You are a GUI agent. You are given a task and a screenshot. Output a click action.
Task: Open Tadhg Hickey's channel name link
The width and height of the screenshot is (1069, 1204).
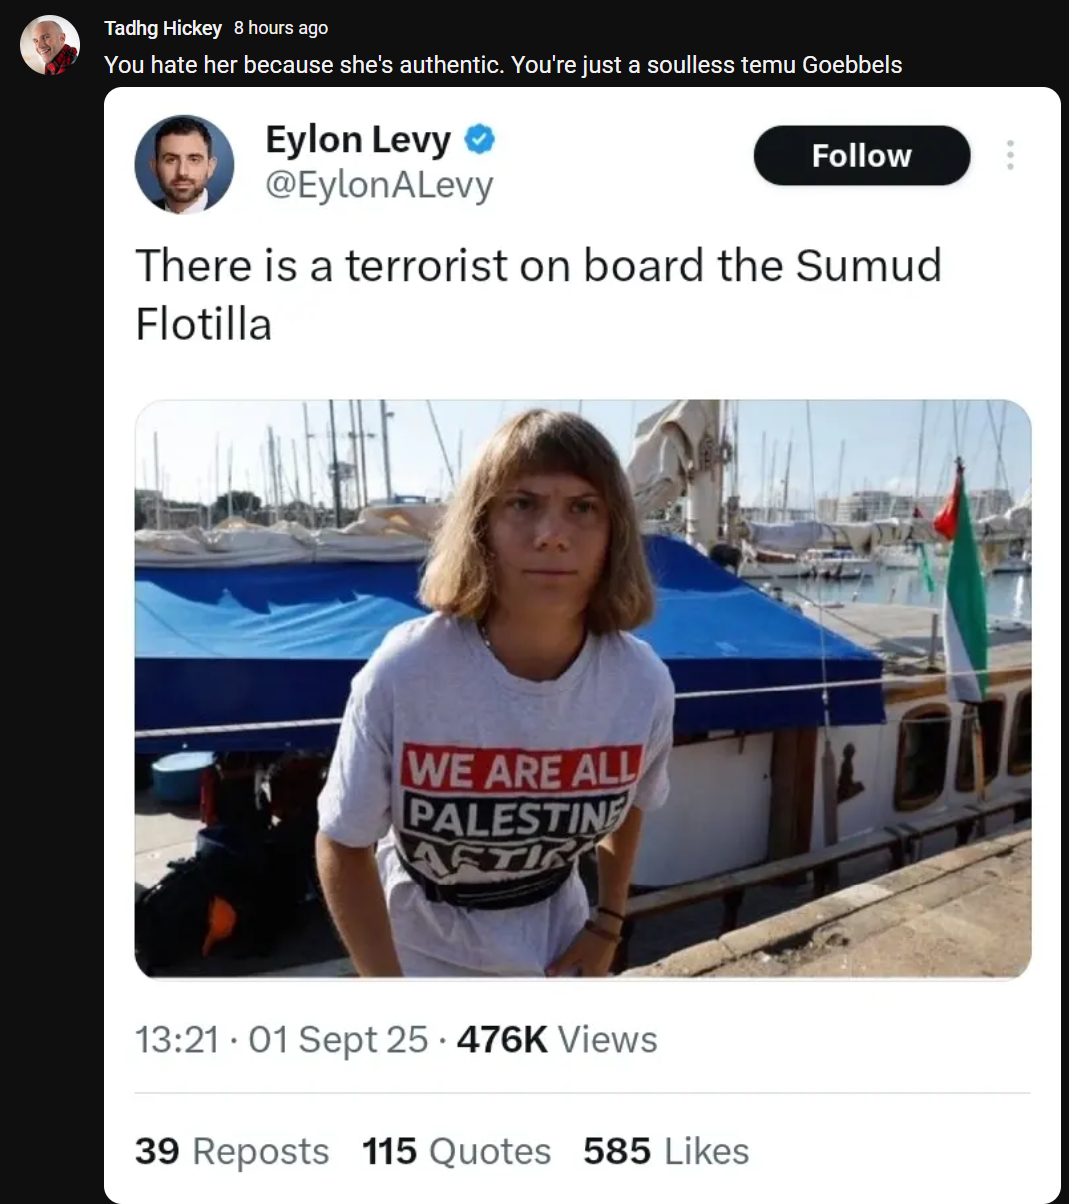point(163,28)
